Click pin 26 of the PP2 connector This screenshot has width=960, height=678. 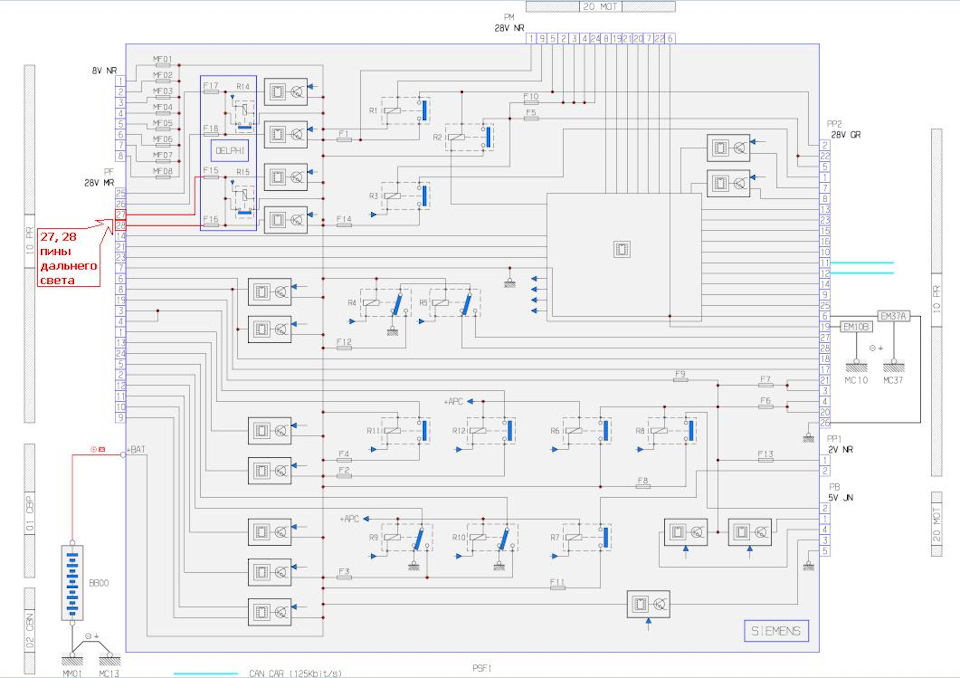[x=825, y=423]
